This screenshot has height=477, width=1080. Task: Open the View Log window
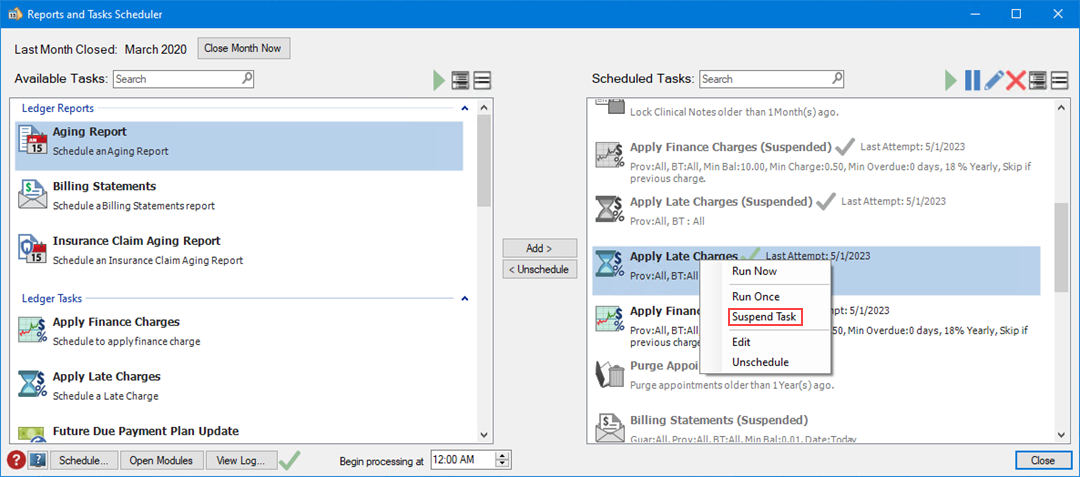240,460
